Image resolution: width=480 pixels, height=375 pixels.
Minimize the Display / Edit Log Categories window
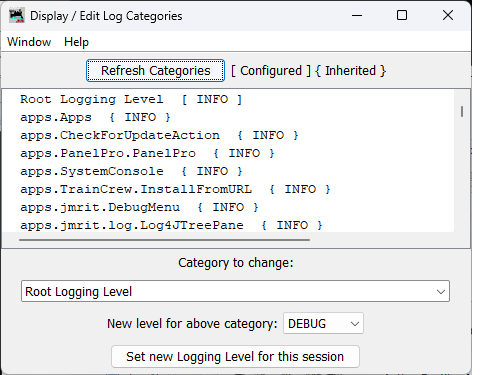click(357, 15)
